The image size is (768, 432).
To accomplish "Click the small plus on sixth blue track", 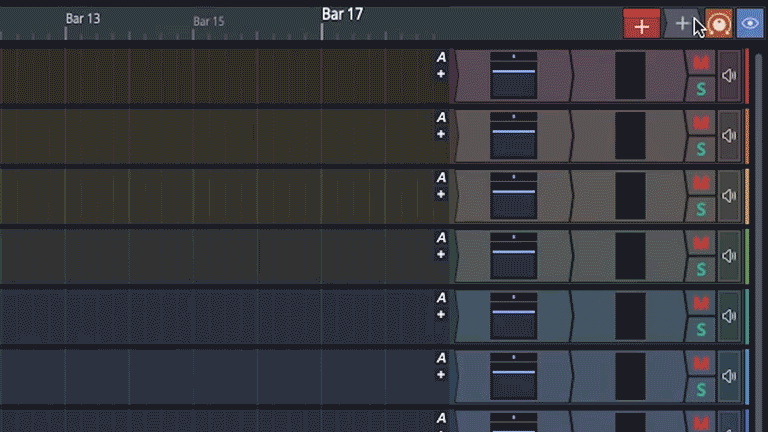I will tap(441, 375).
